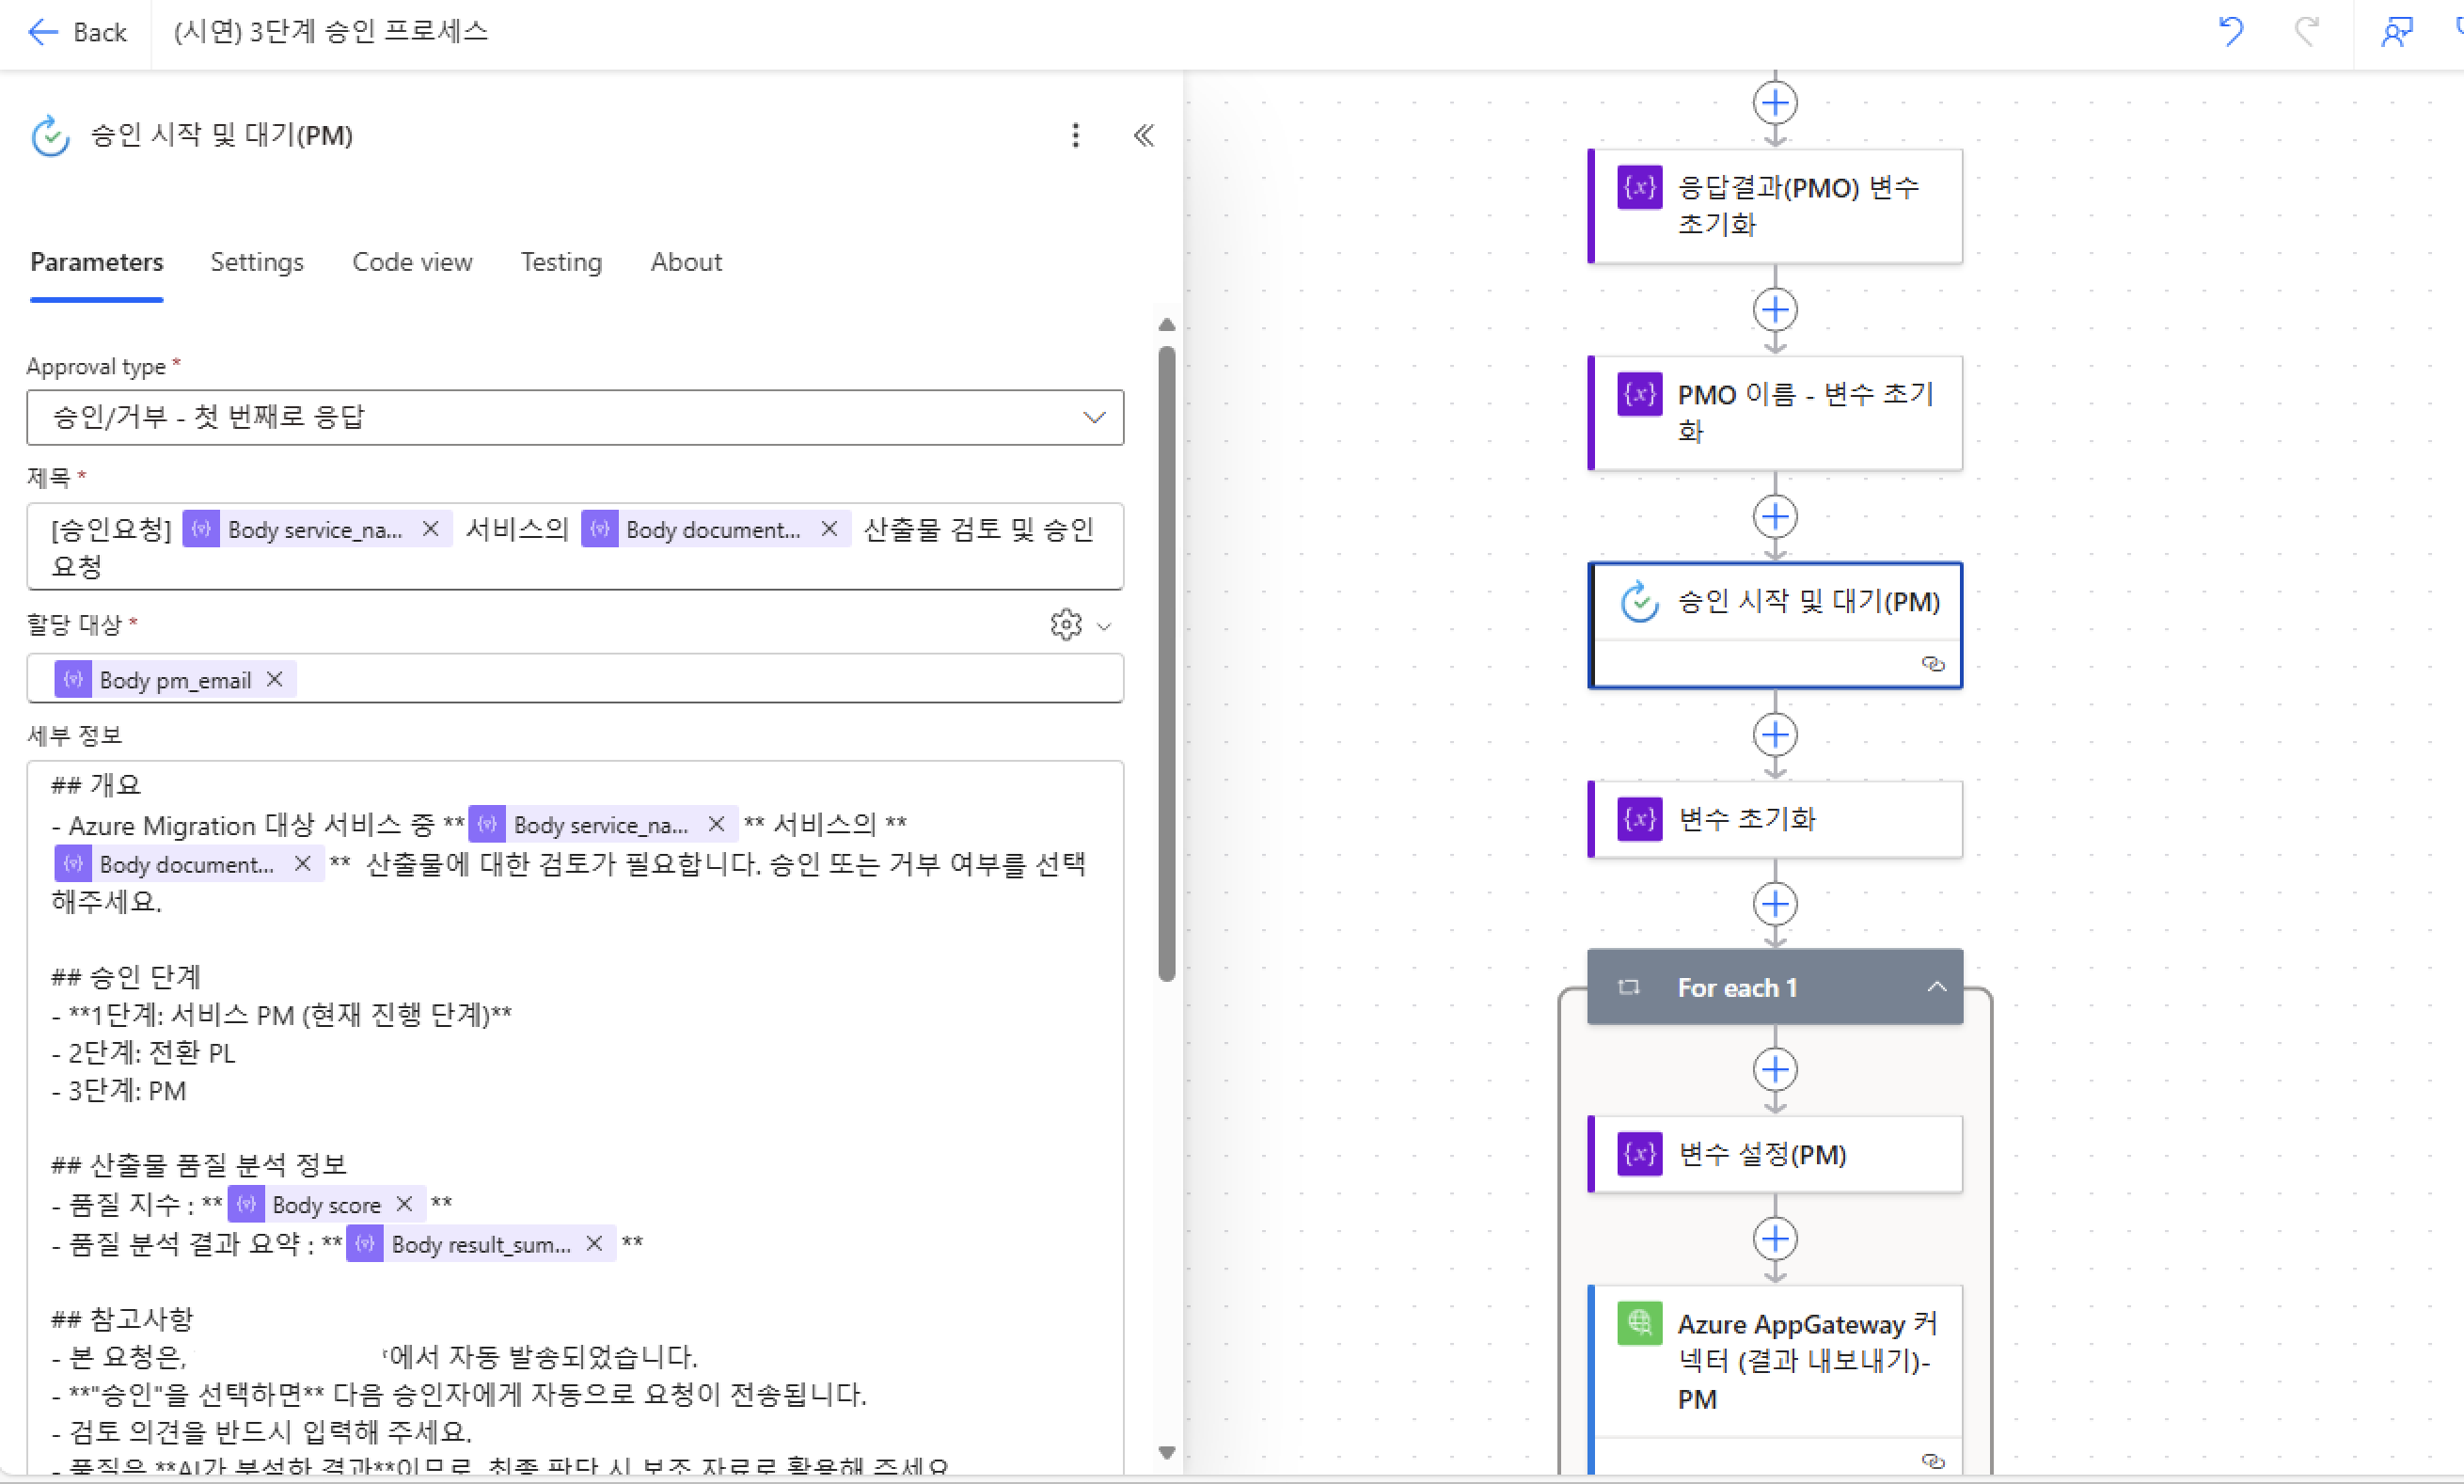Click the loop icon on For each 1
This screenshot has width=2464, height=1484.
click(1628, 987)
